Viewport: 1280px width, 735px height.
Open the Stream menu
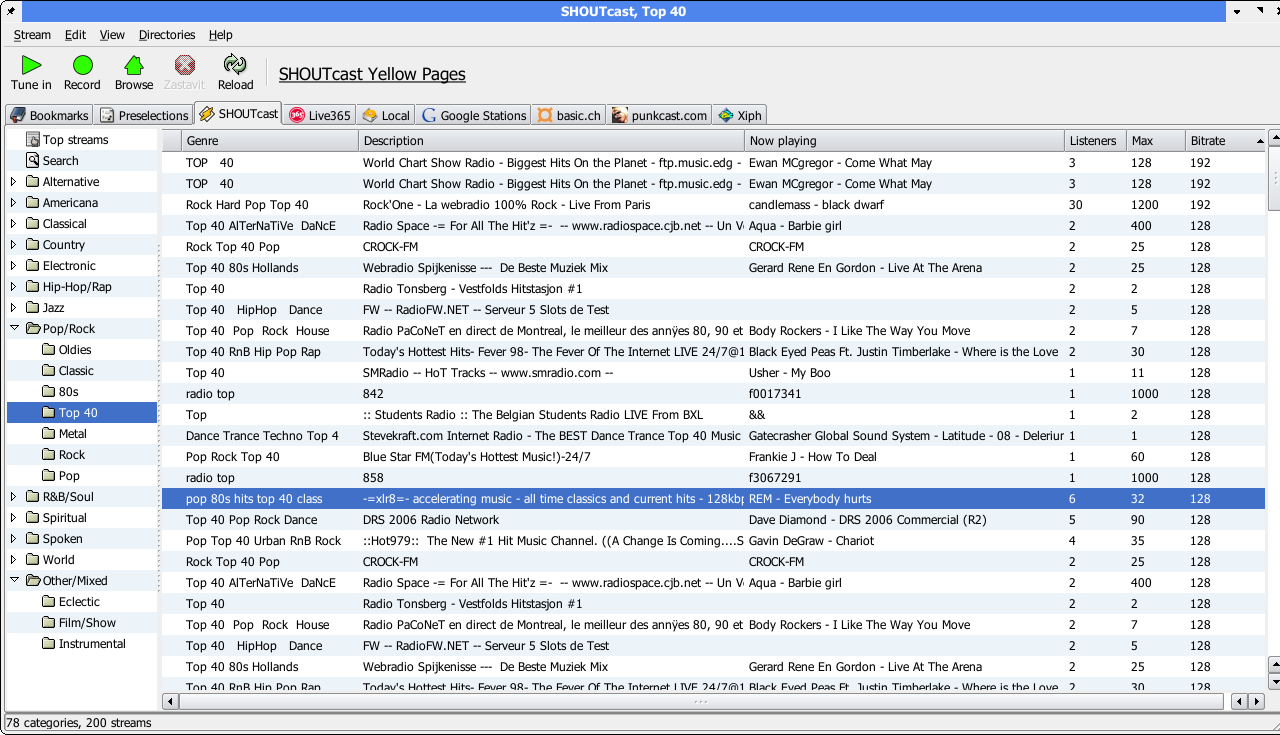point(32,35)
